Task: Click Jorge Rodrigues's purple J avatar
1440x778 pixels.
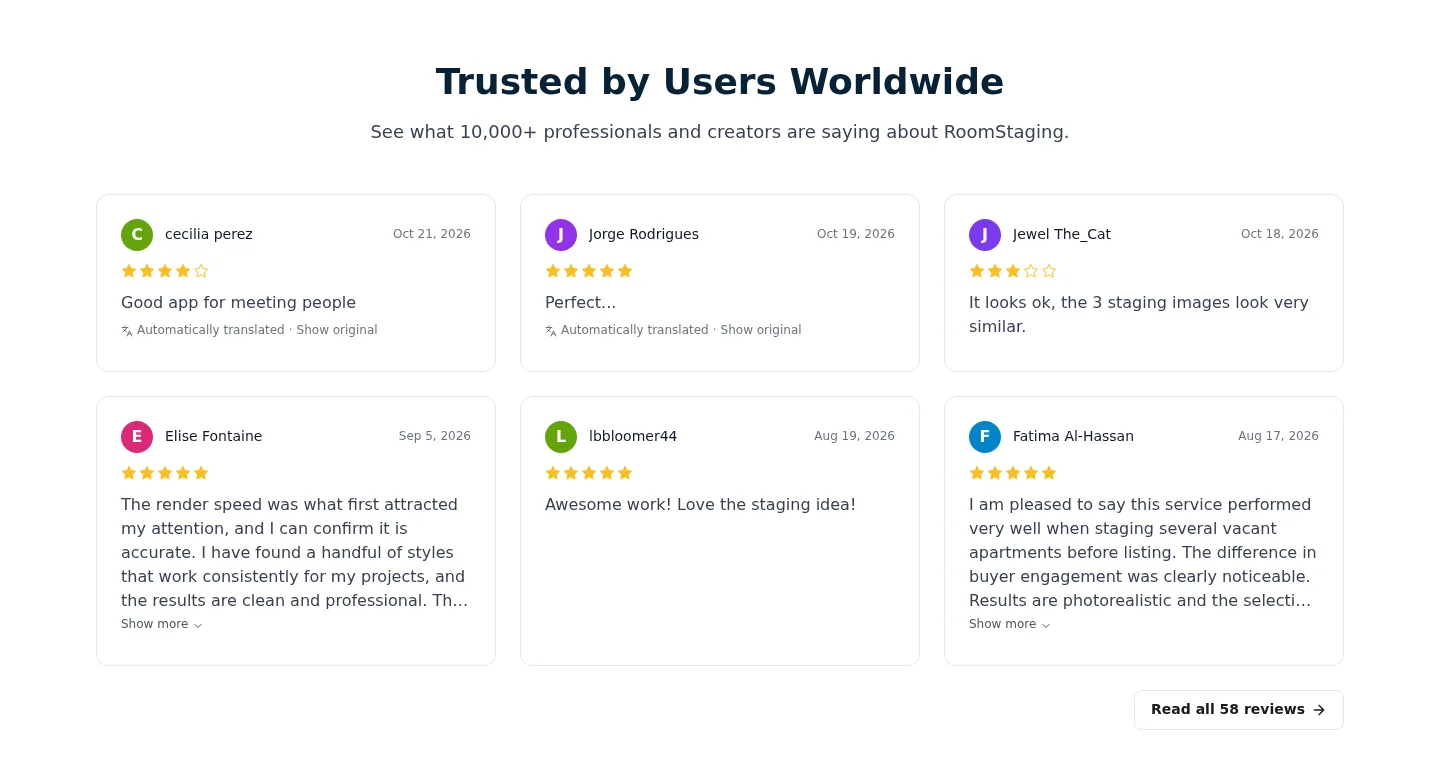Action: click(561, 235)
